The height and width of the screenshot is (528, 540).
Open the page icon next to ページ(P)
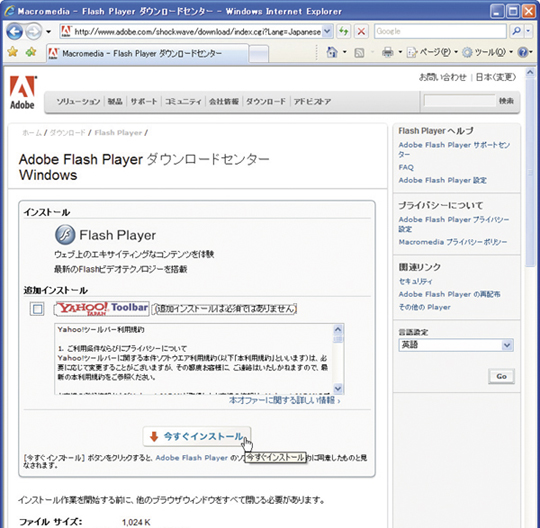[x=412, y=52]
